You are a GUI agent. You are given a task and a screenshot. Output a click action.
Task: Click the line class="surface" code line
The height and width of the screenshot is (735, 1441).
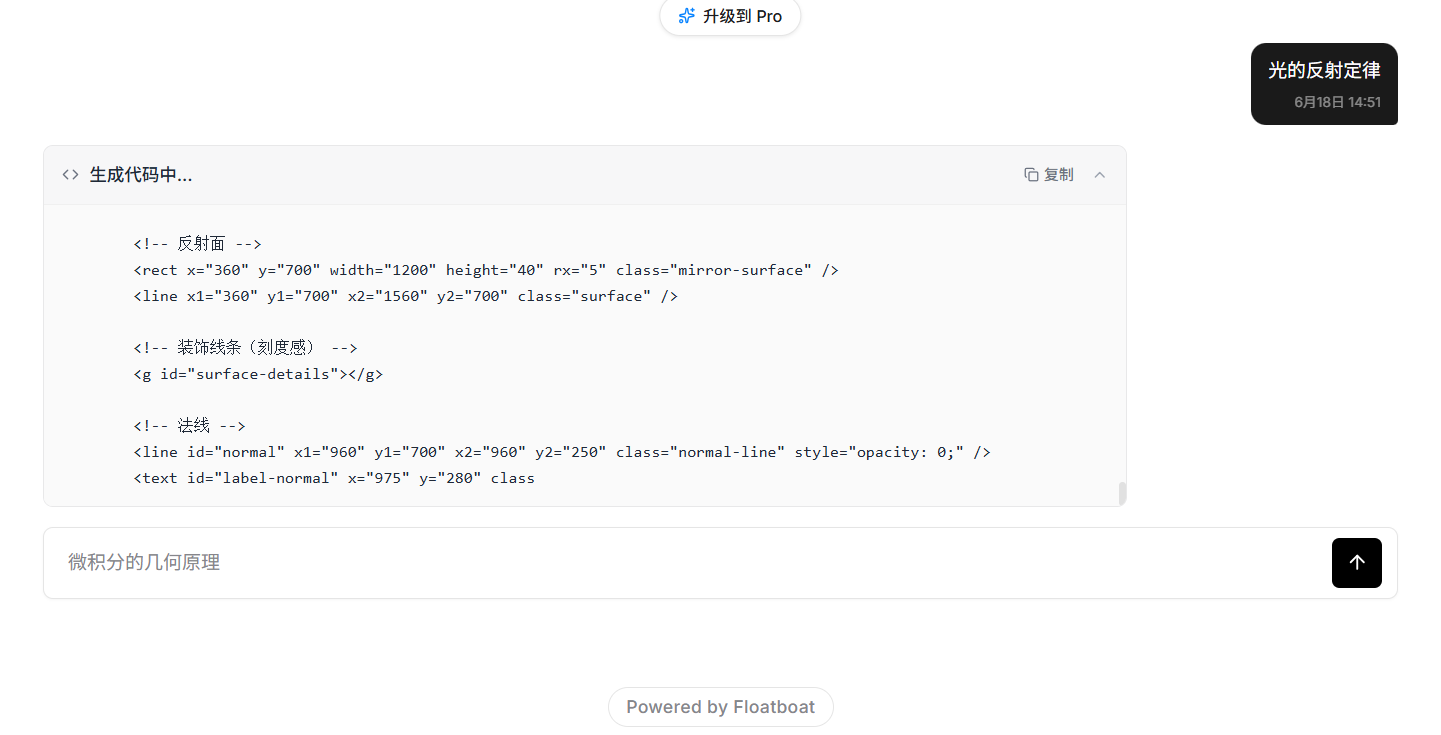point(406,296)
